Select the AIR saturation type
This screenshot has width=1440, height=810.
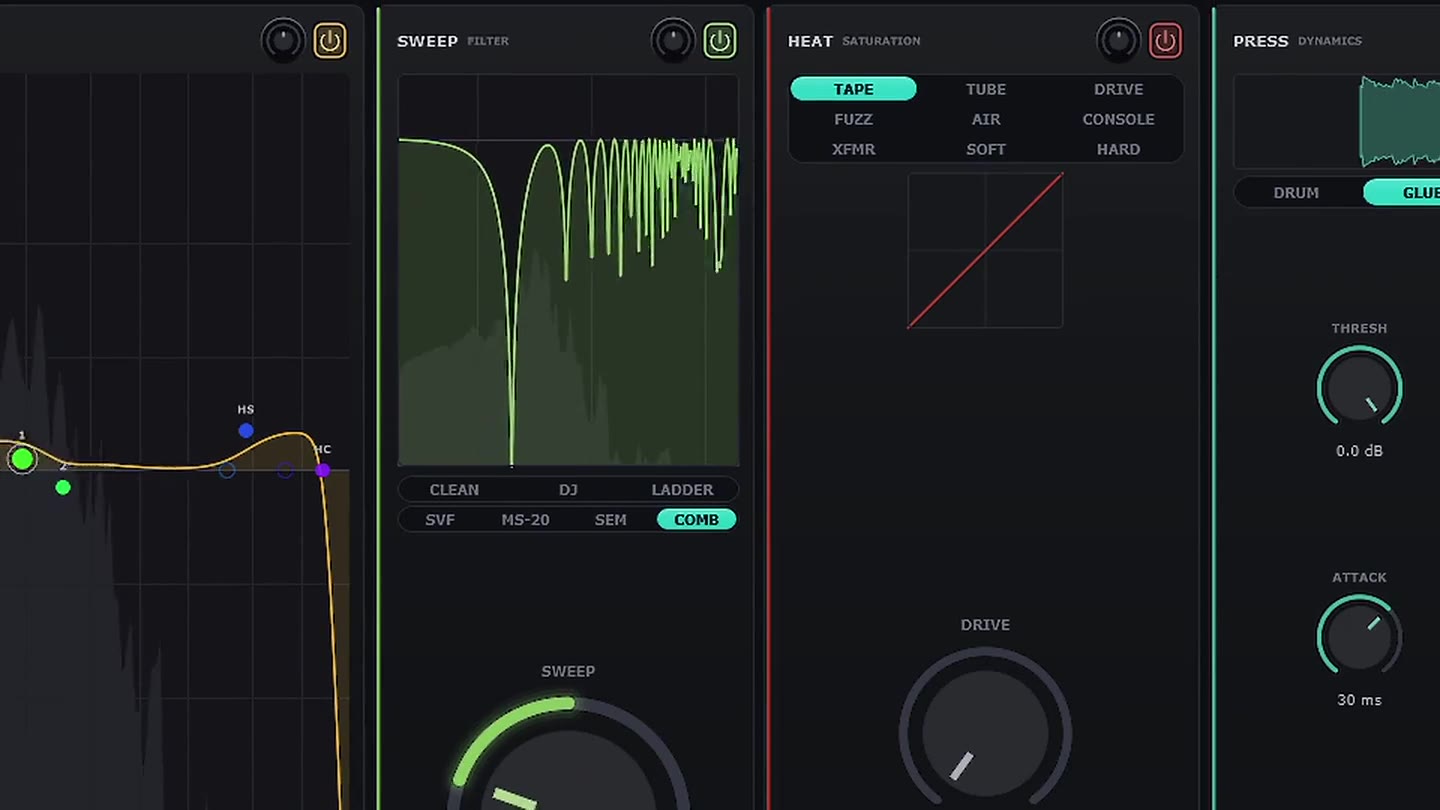coord(986,119)
